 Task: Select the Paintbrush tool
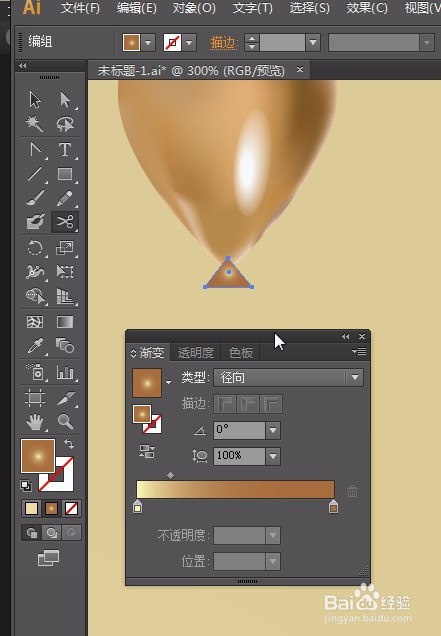pyautogui.click(x=35, y=198)
